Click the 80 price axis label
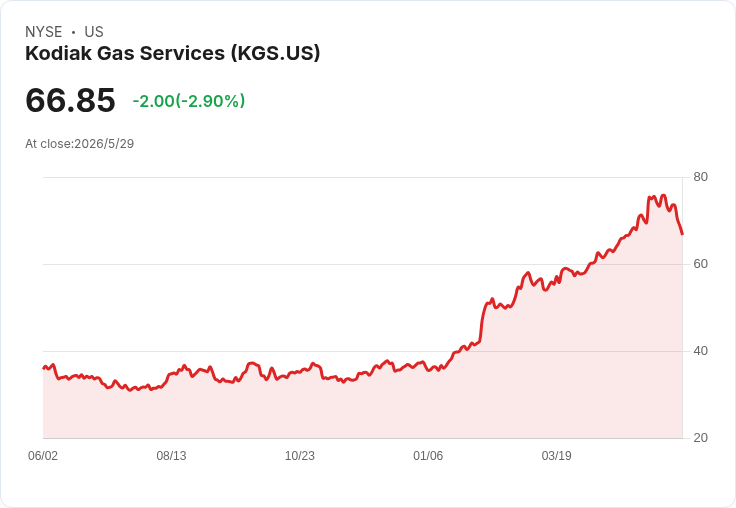Screen dimensions: 736x508 tap(700, 177)
